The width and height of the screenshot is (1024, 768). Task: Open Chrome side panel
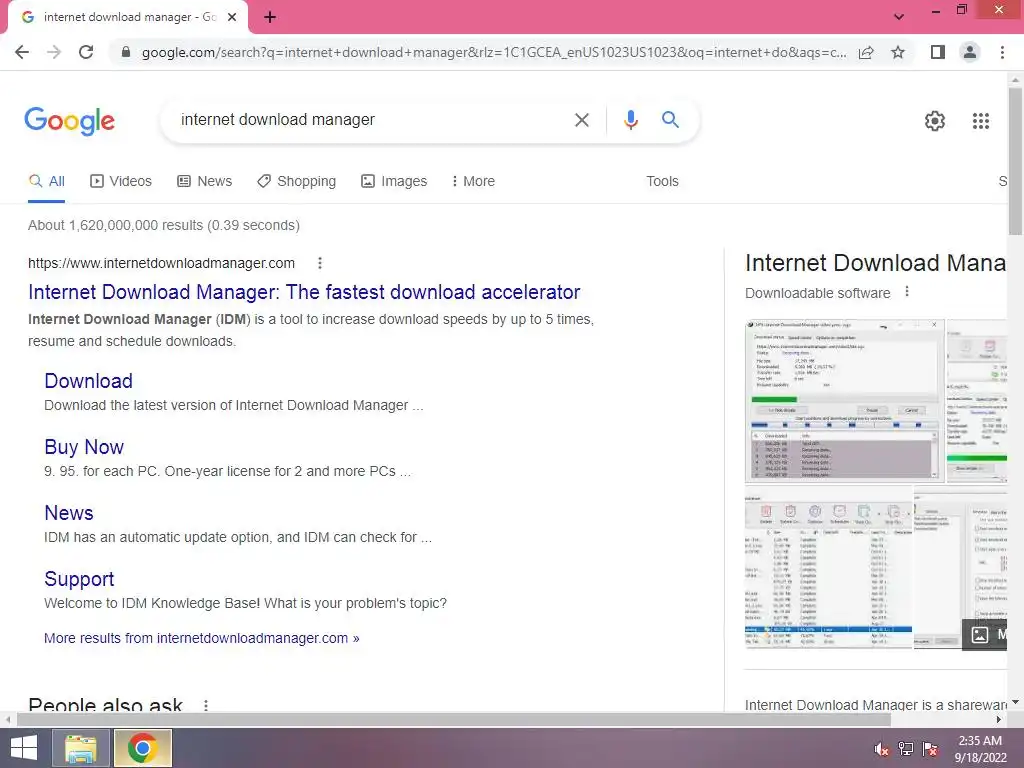coord(938,52)
